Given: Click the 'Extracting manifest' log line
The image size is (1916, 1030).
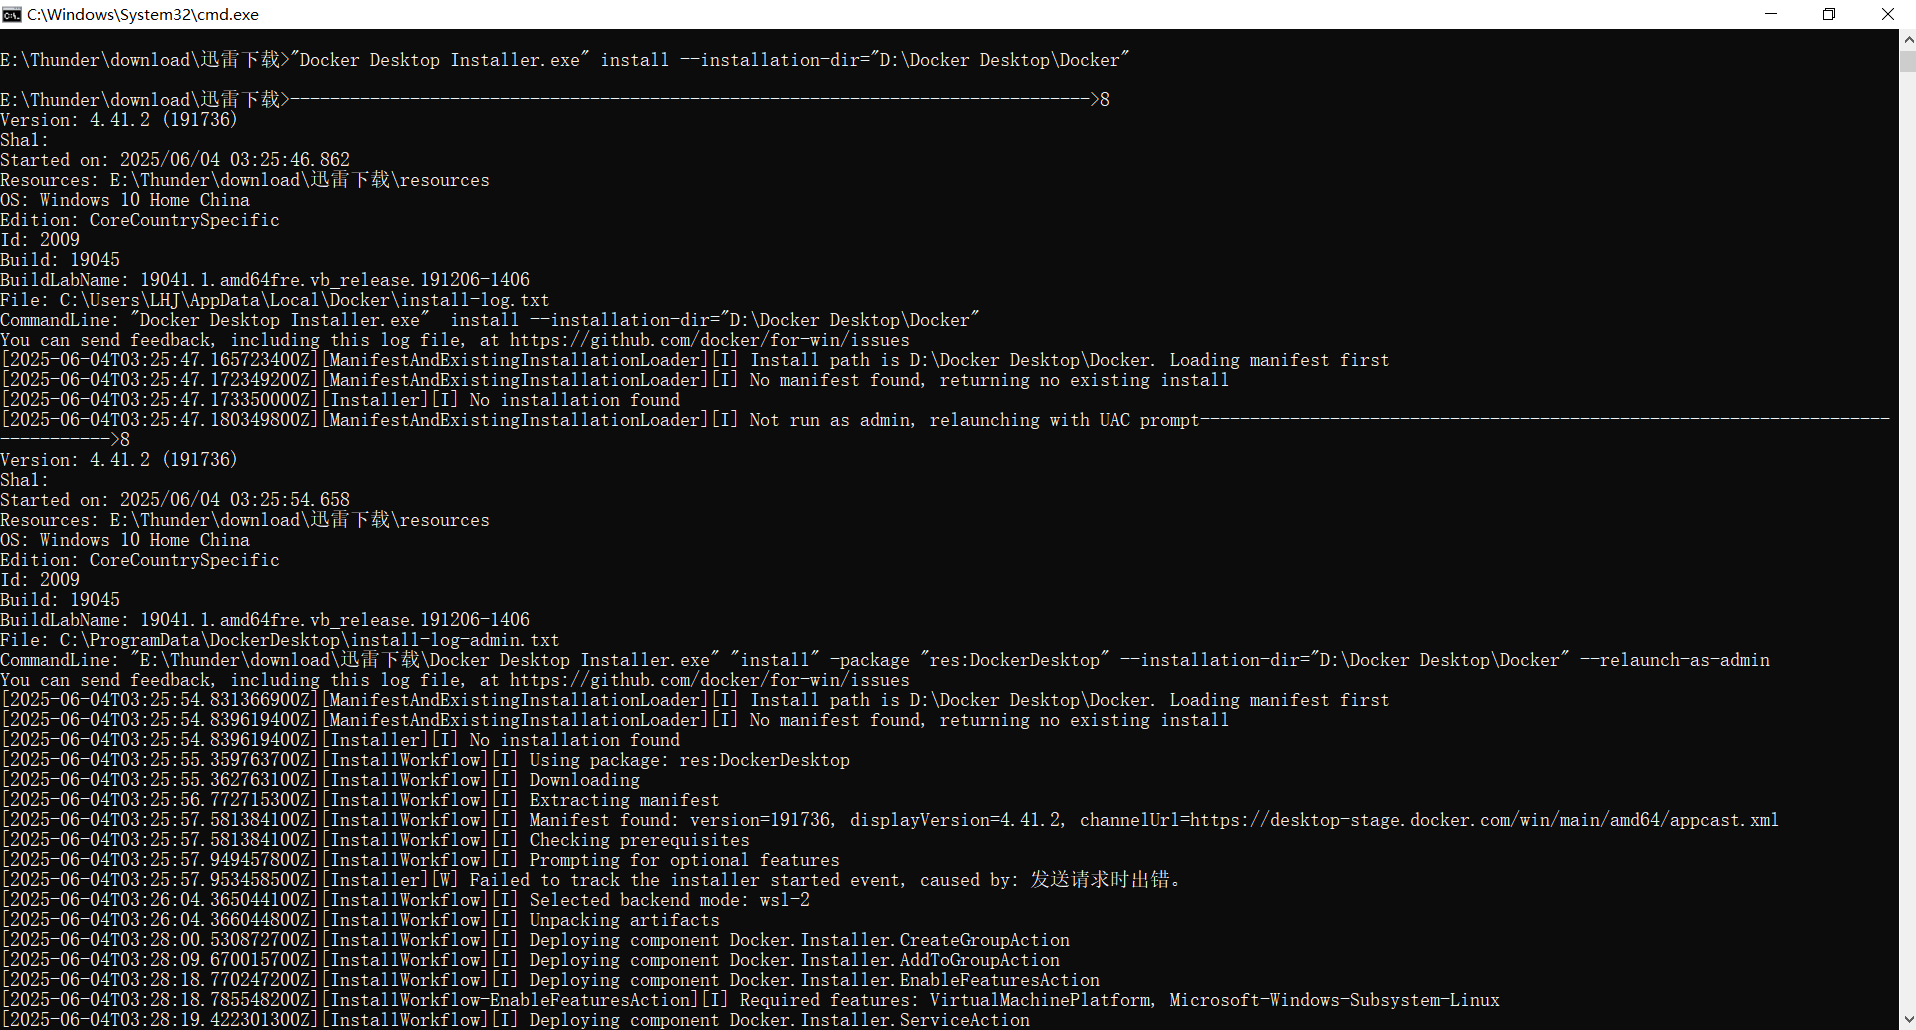Looking at the screenshot, I should click(x=360, y=800).
